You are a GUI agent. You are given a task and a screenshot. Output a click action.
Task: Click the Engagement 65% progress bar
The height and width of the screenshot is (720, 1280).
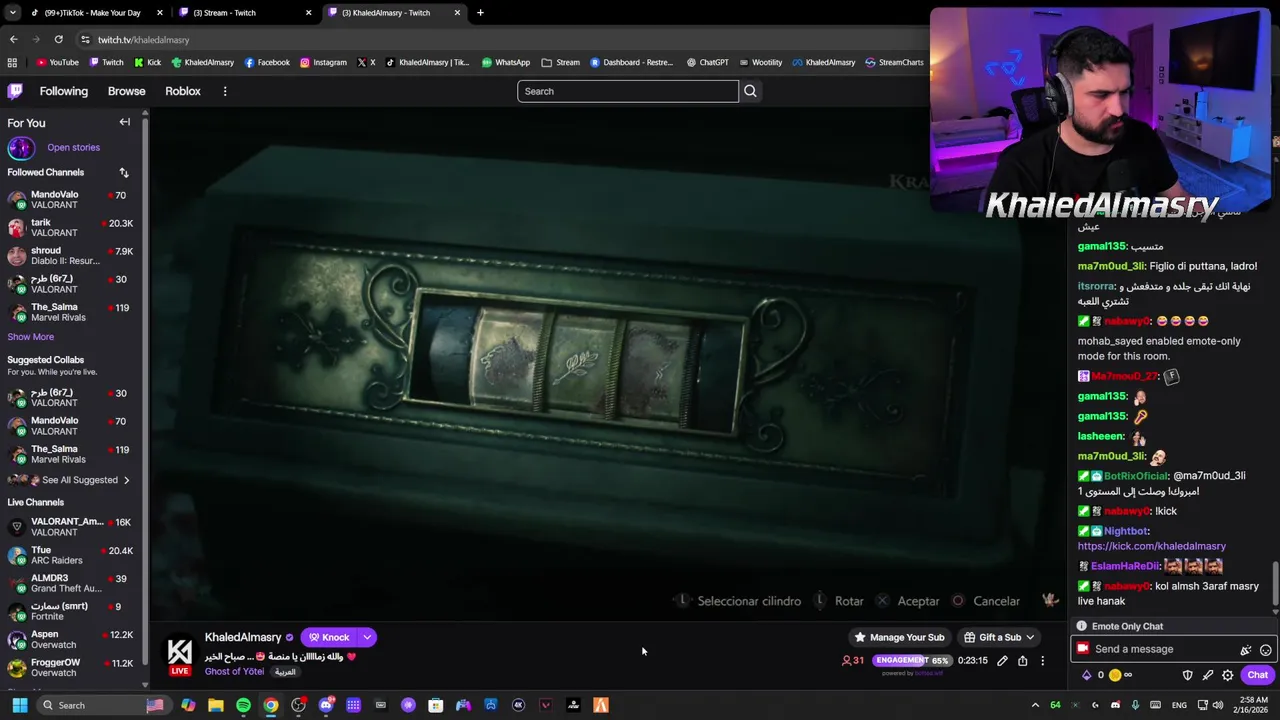click(912, 661)
